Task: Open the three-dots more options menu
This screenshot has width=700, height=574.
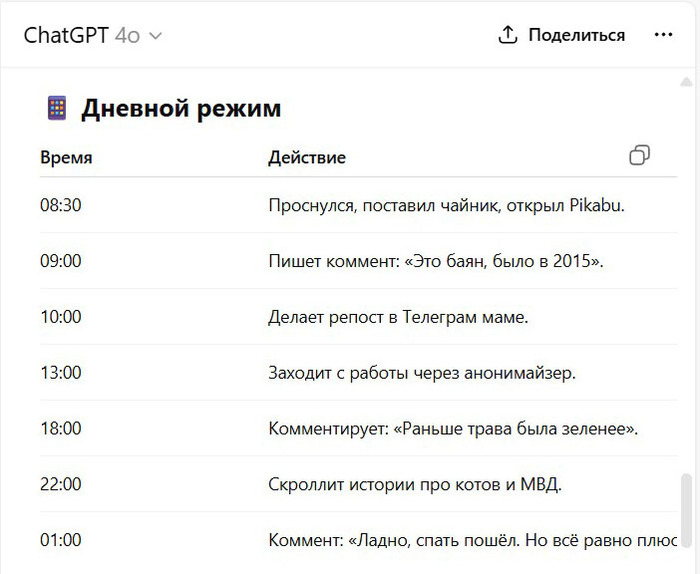Action: 663,35
